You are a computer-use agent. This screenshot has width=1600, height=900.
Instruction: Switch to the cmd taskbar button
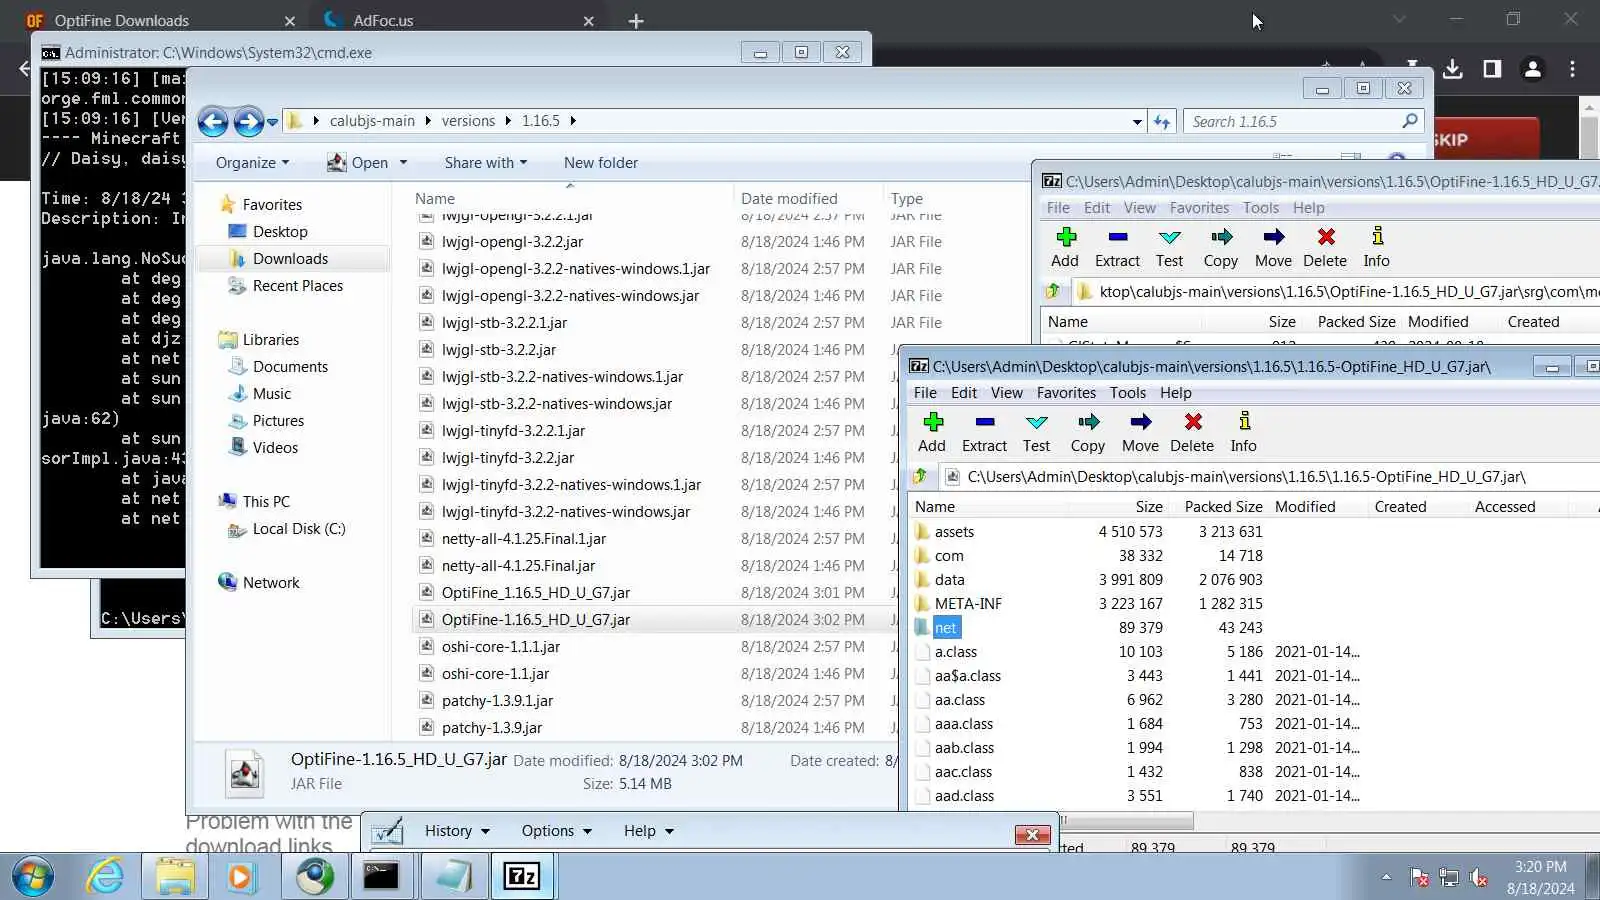(381, 877)
